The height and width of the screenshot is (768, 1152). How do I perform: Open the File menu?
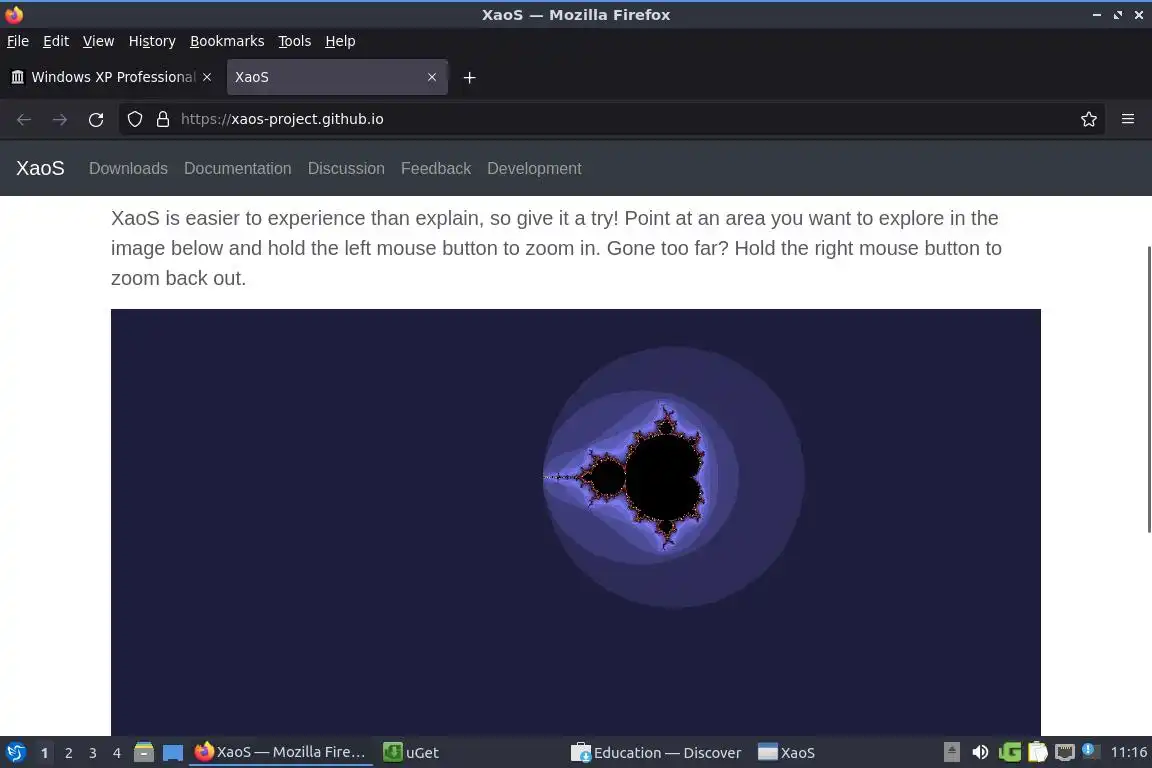click(18, 41)
